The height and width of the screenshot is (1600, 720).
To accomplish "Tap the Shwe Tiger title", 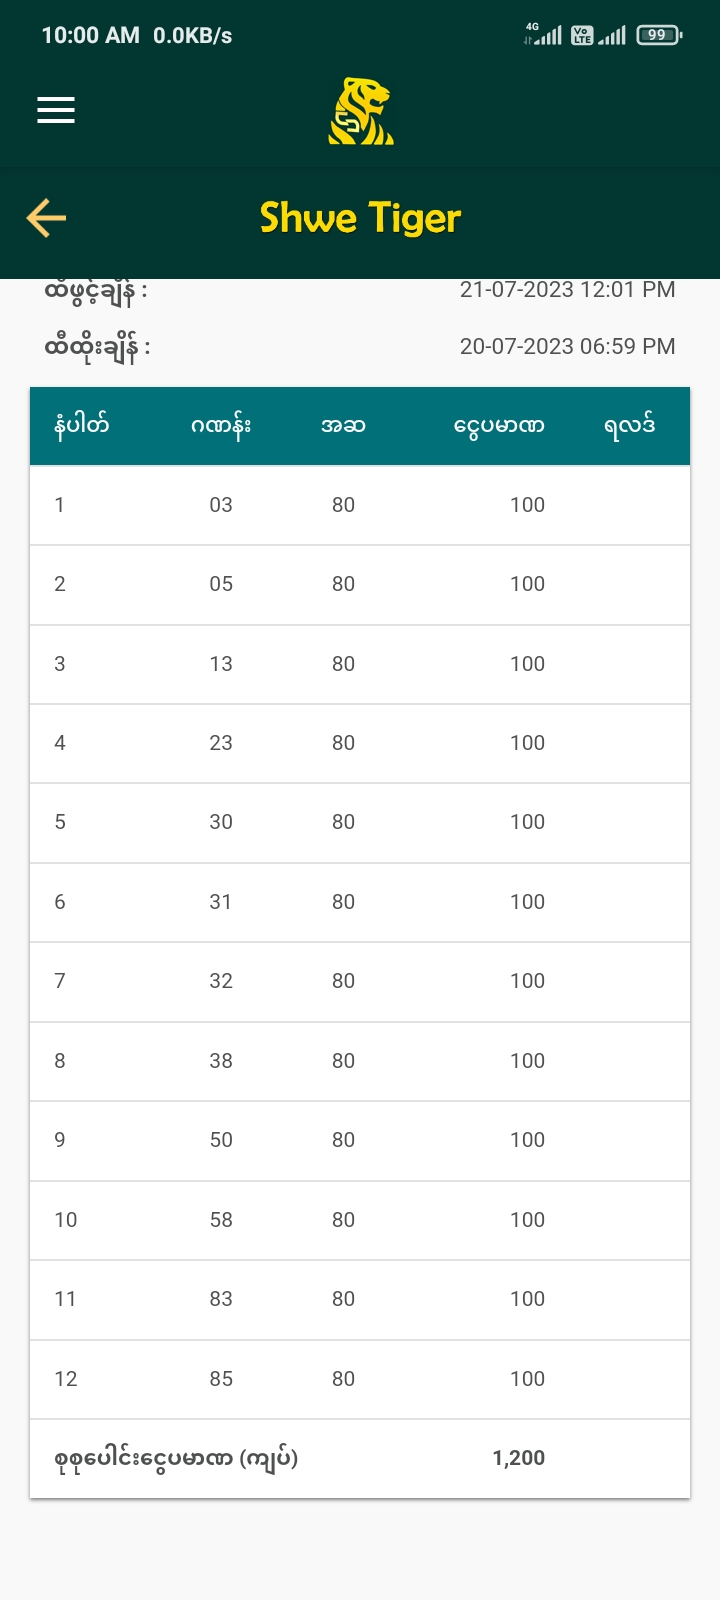I will pyautogui.click(x=360, y=218).
